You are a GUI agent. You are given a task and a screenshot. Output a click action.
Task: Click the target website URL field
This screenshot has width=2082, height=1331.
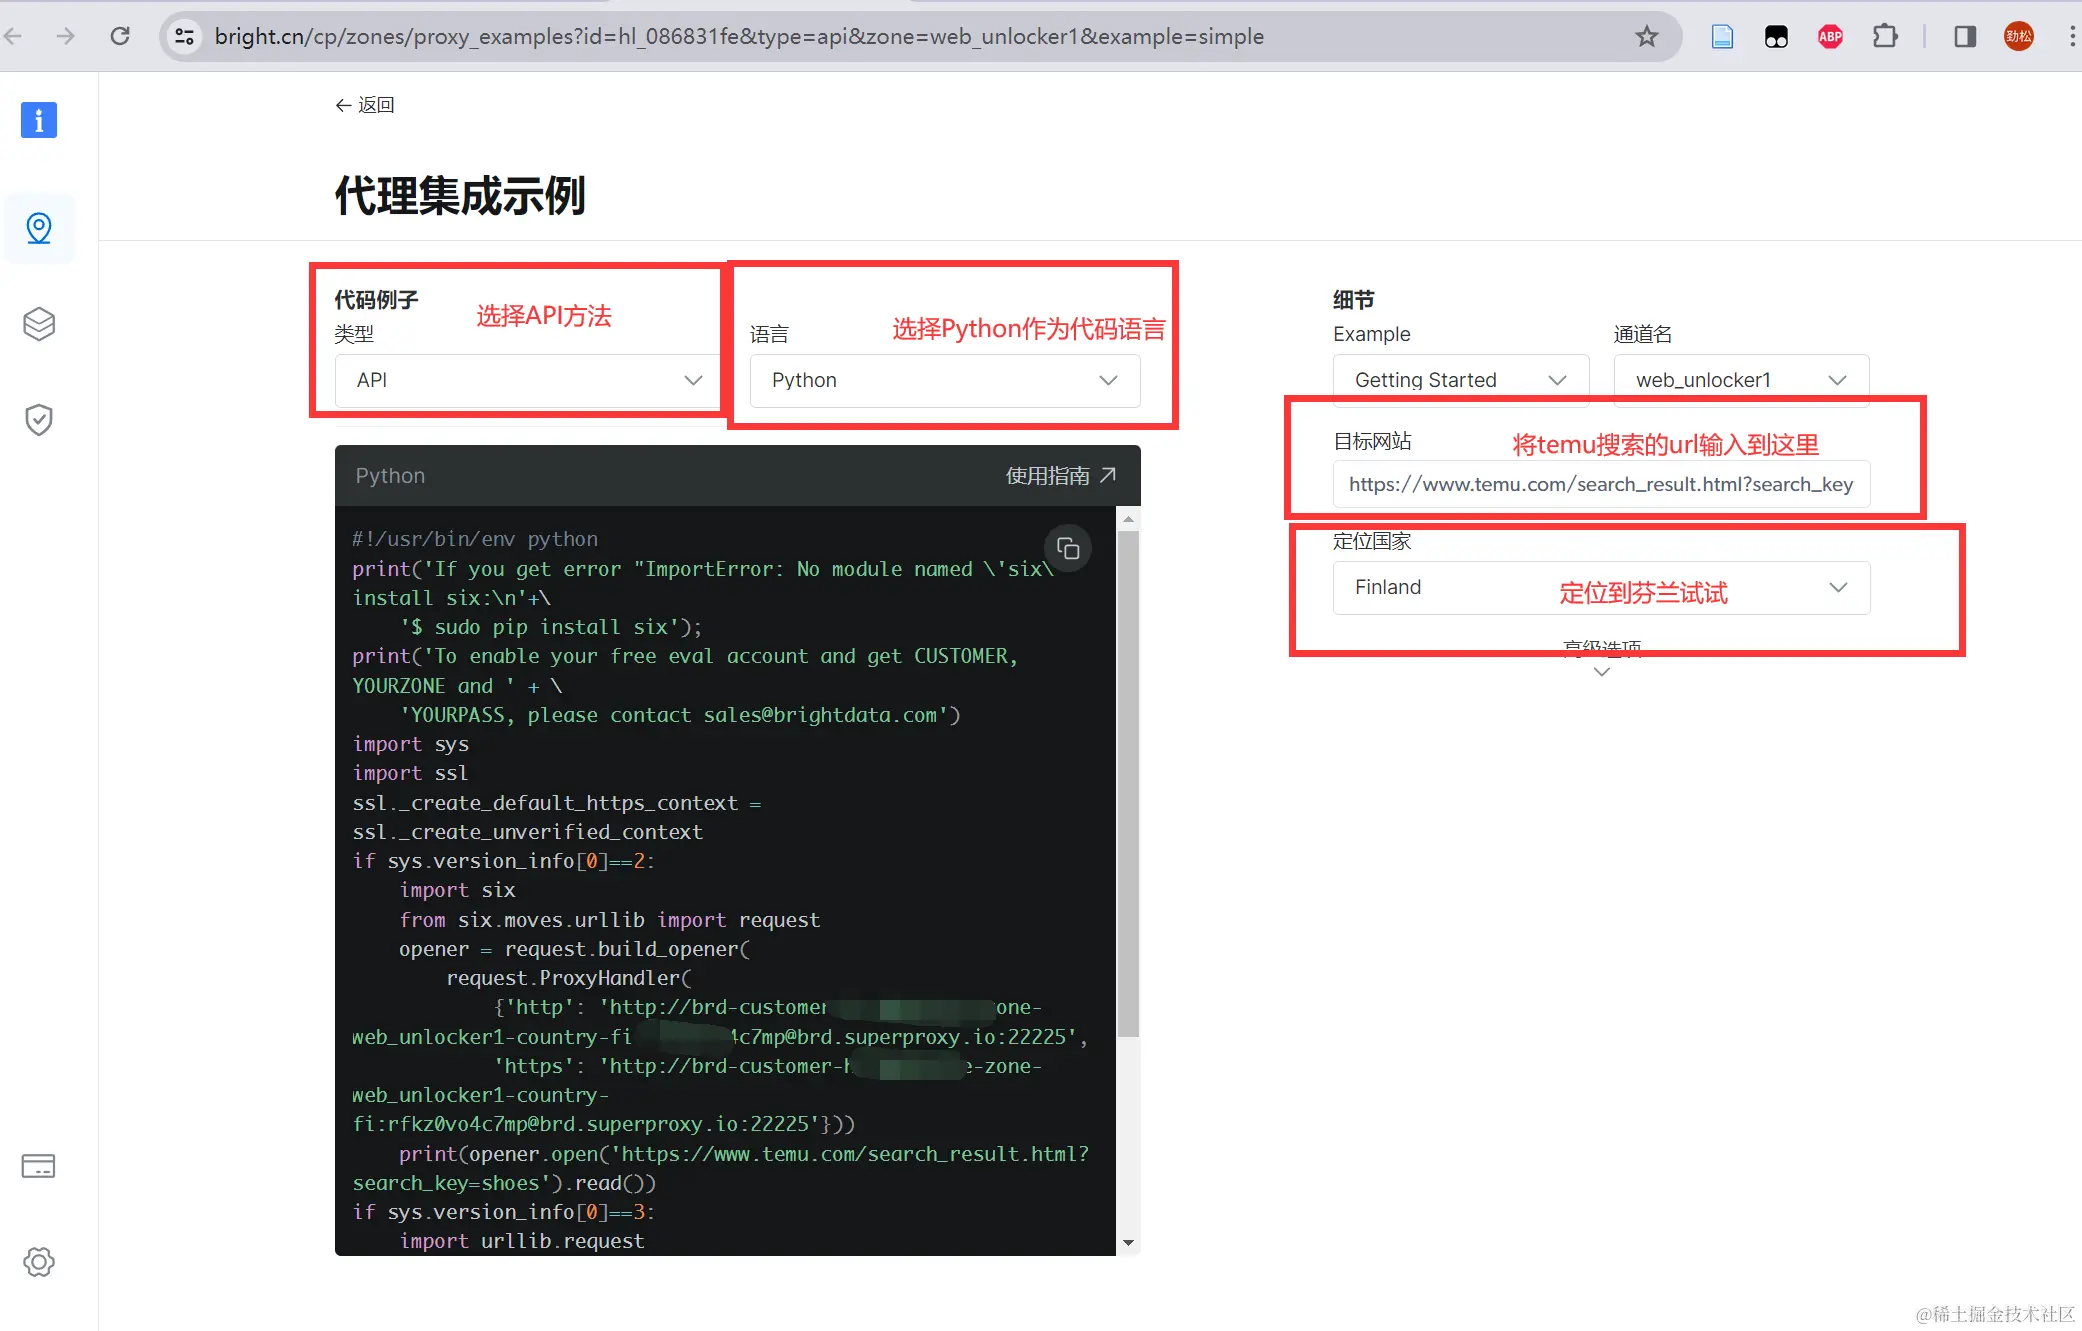tap(1600, 484)
